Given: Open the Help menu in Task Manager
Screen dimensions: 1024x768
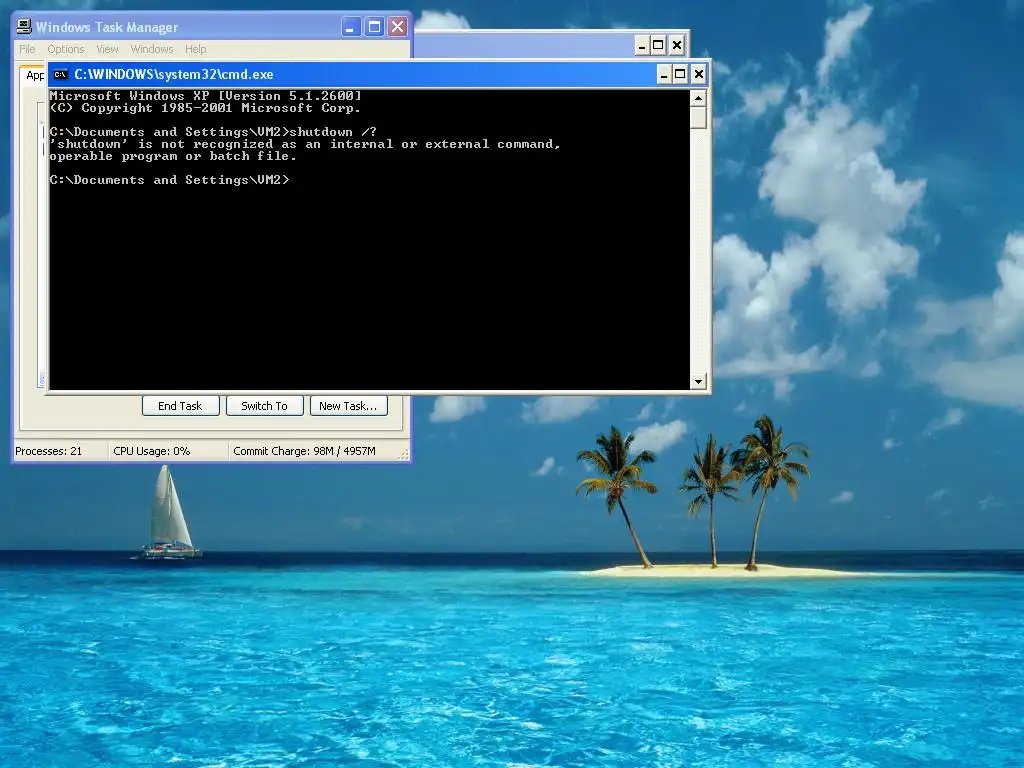Looking at the screenshot, I should point(195,49).
